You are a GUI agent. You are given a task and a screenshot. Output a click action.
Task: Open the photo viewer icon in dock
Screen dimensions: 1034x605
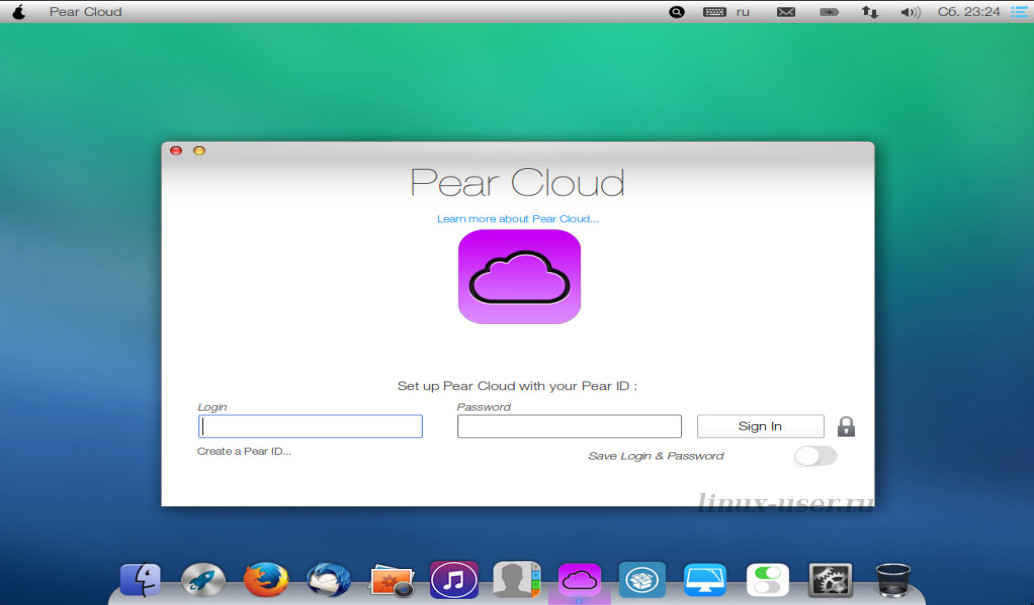click(392, 581)
